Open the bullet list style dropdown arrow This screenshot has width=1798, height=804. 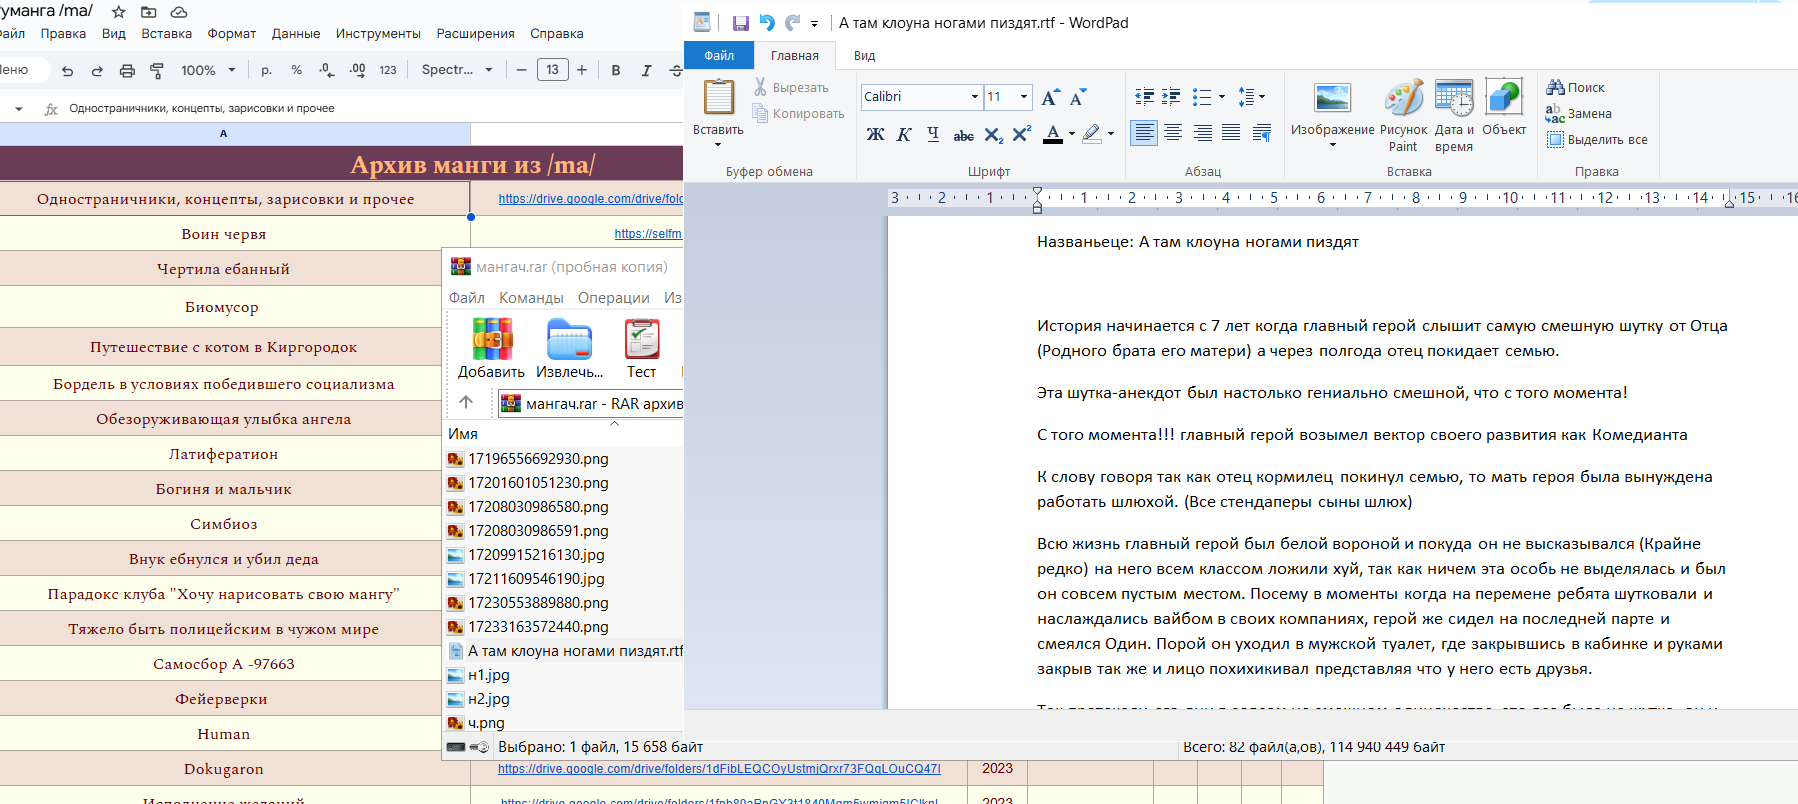[1222, 97]
